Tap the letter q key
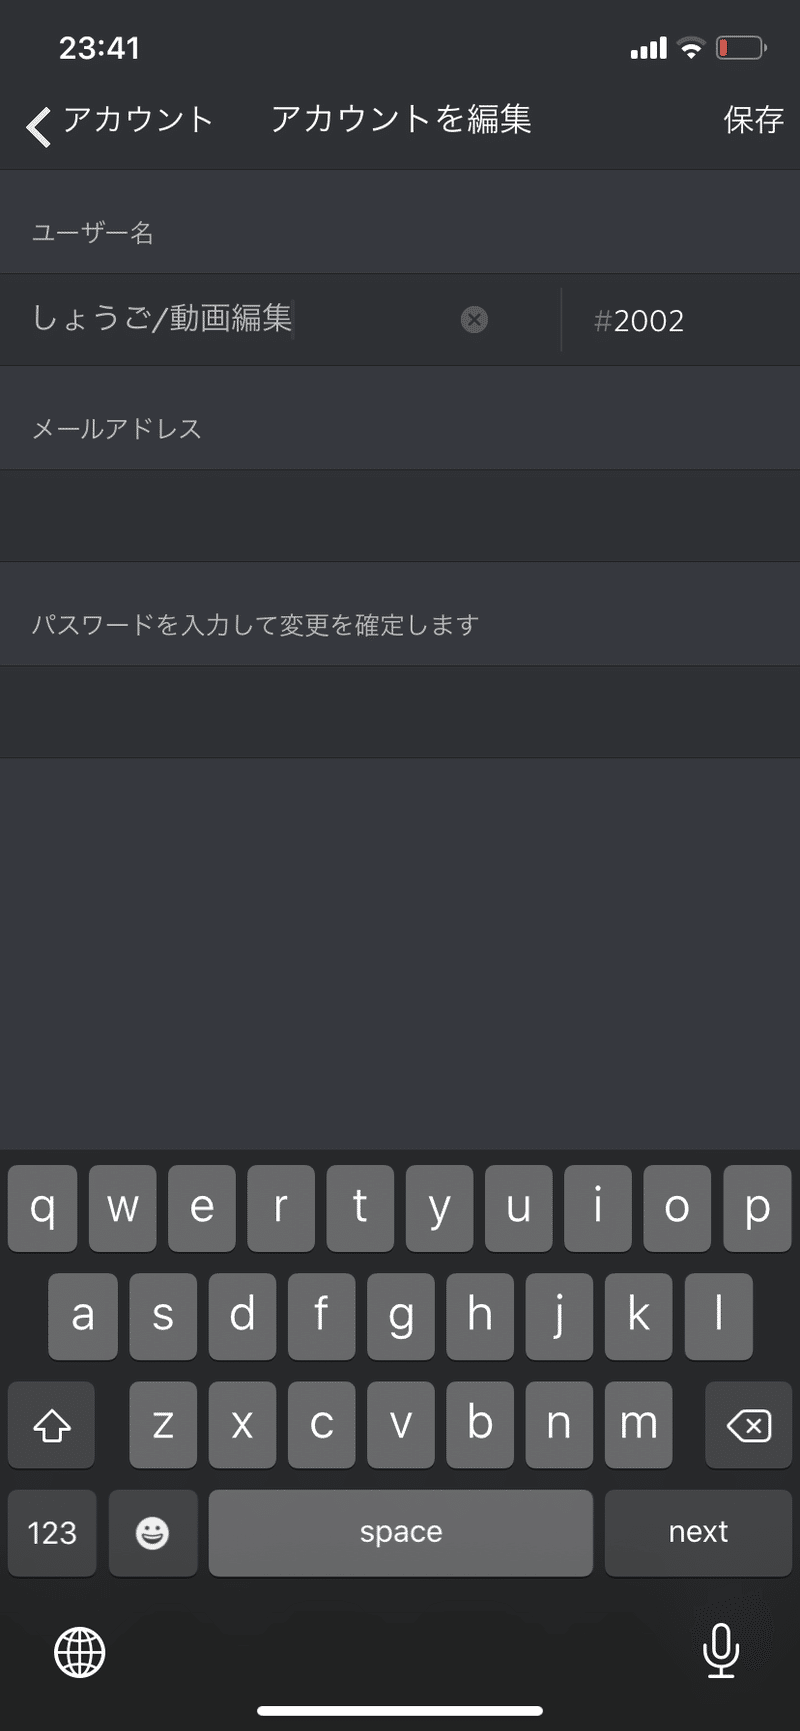 (x=43, y=1208)
